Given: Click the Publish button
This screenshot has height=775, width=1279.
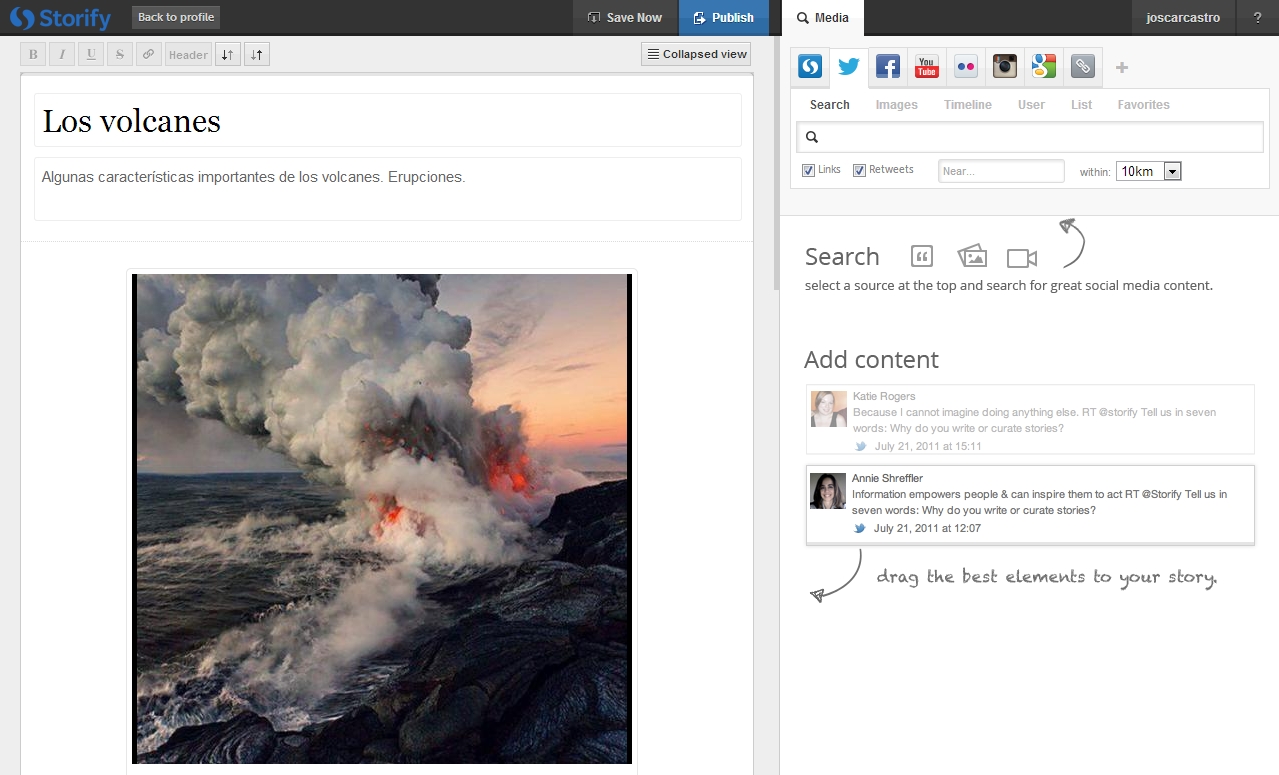Looking at the screenshot, I should tap(723, 17).
